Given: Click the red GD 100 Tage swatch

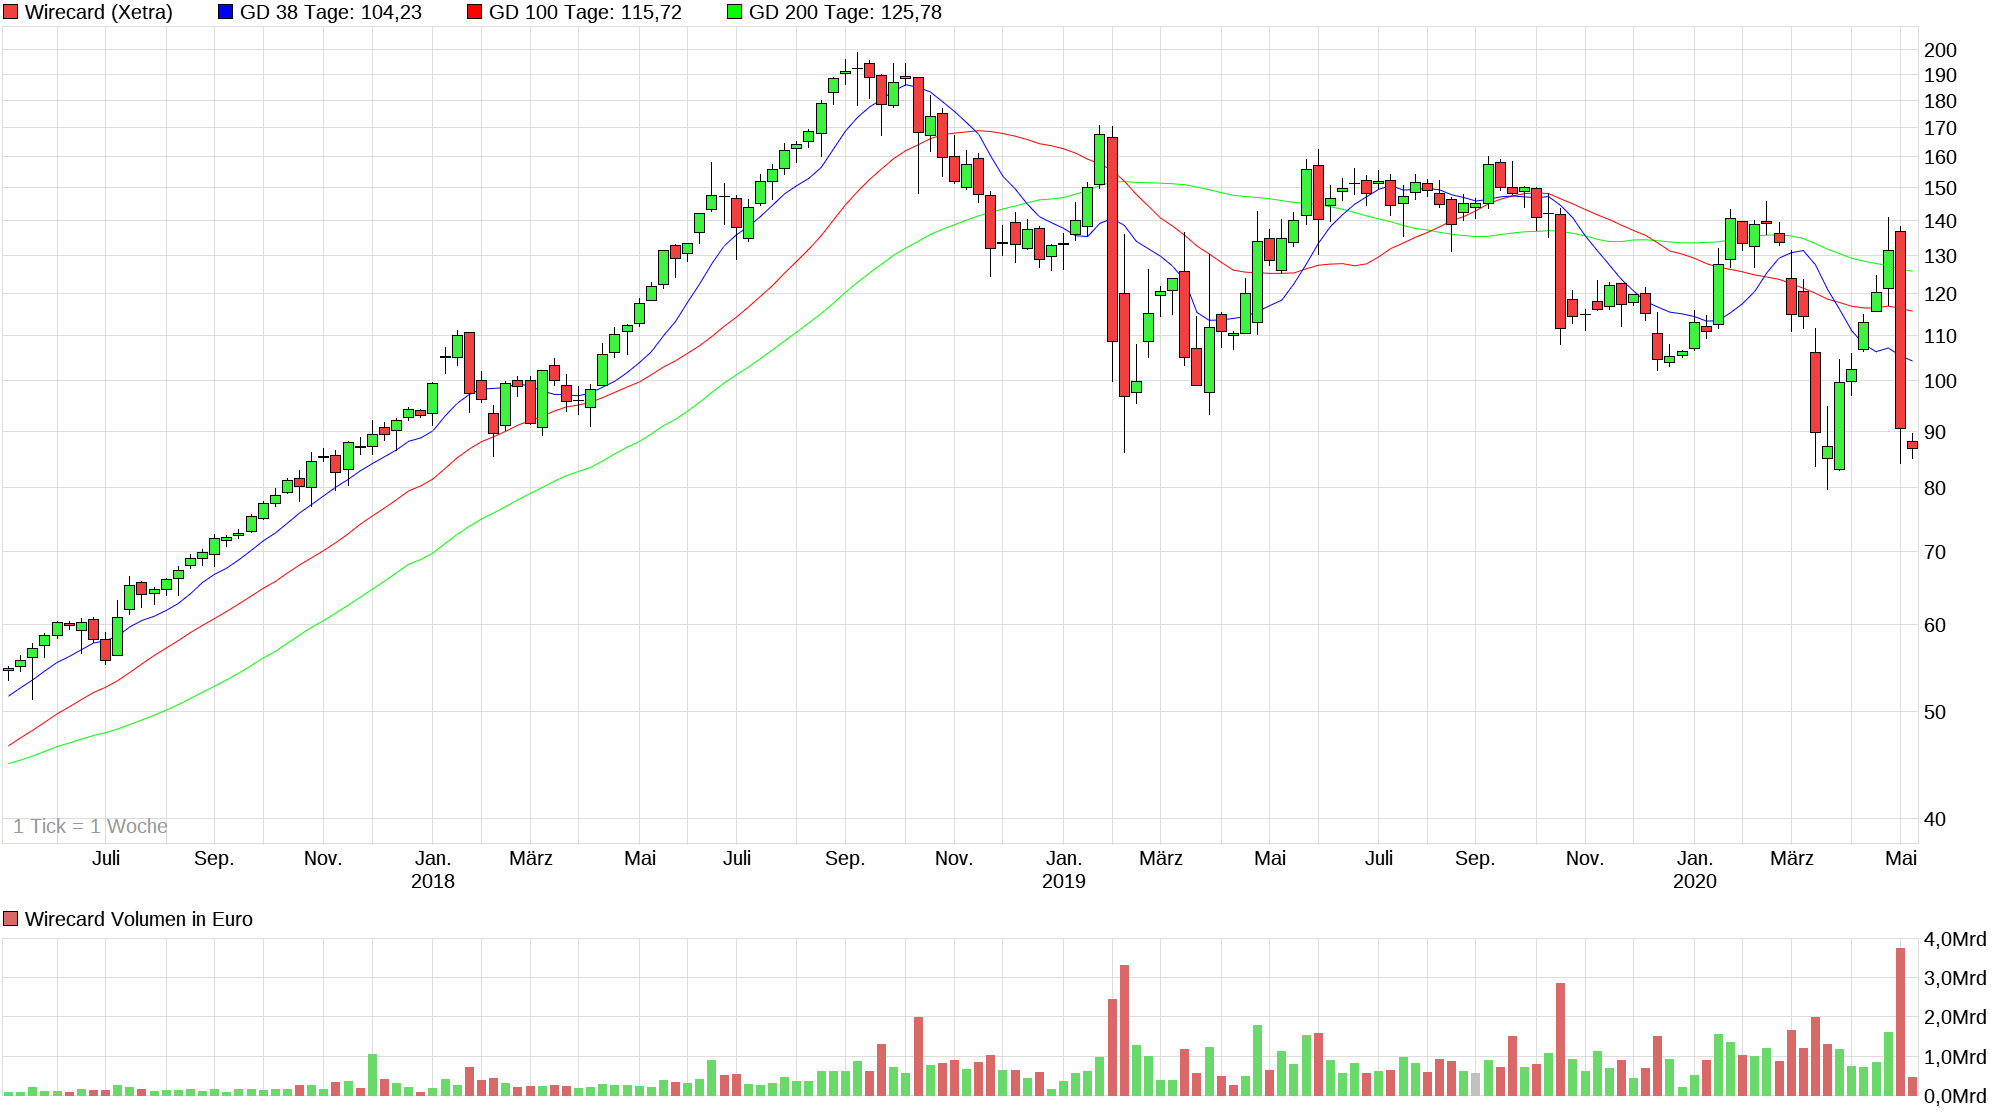Looking at the screenshot, I should (474, 12).
